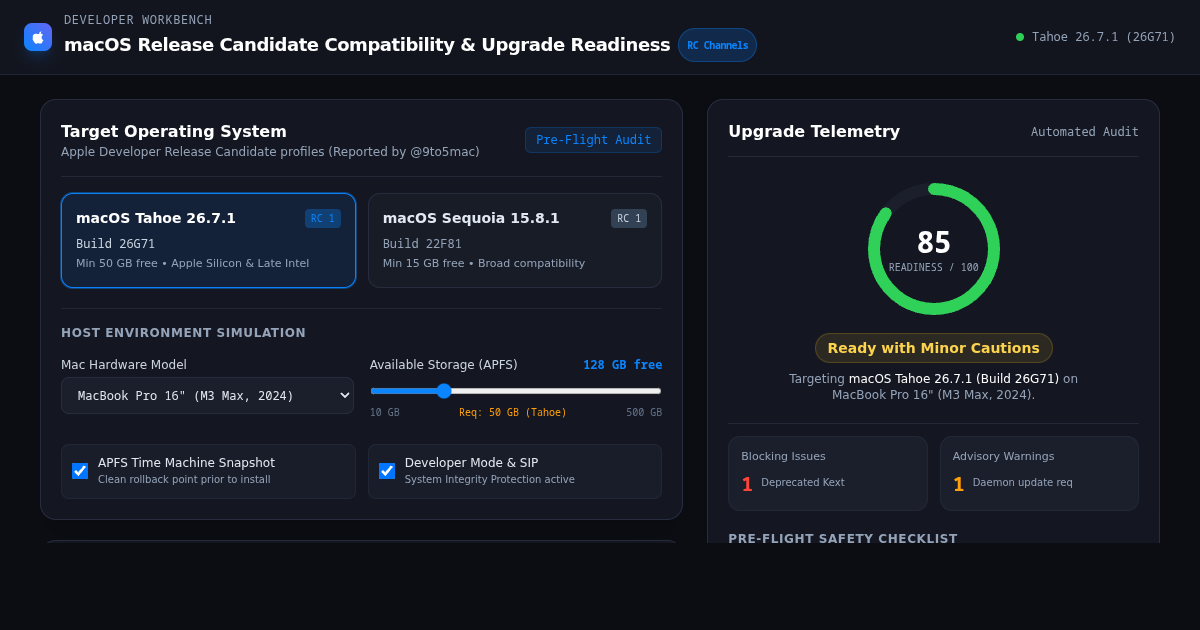This screenshot has width=1200, height=630.
Task: Click the Req: 50 GB (Tahoe) label
Action: pyautogui.click(x=513, y=412)
